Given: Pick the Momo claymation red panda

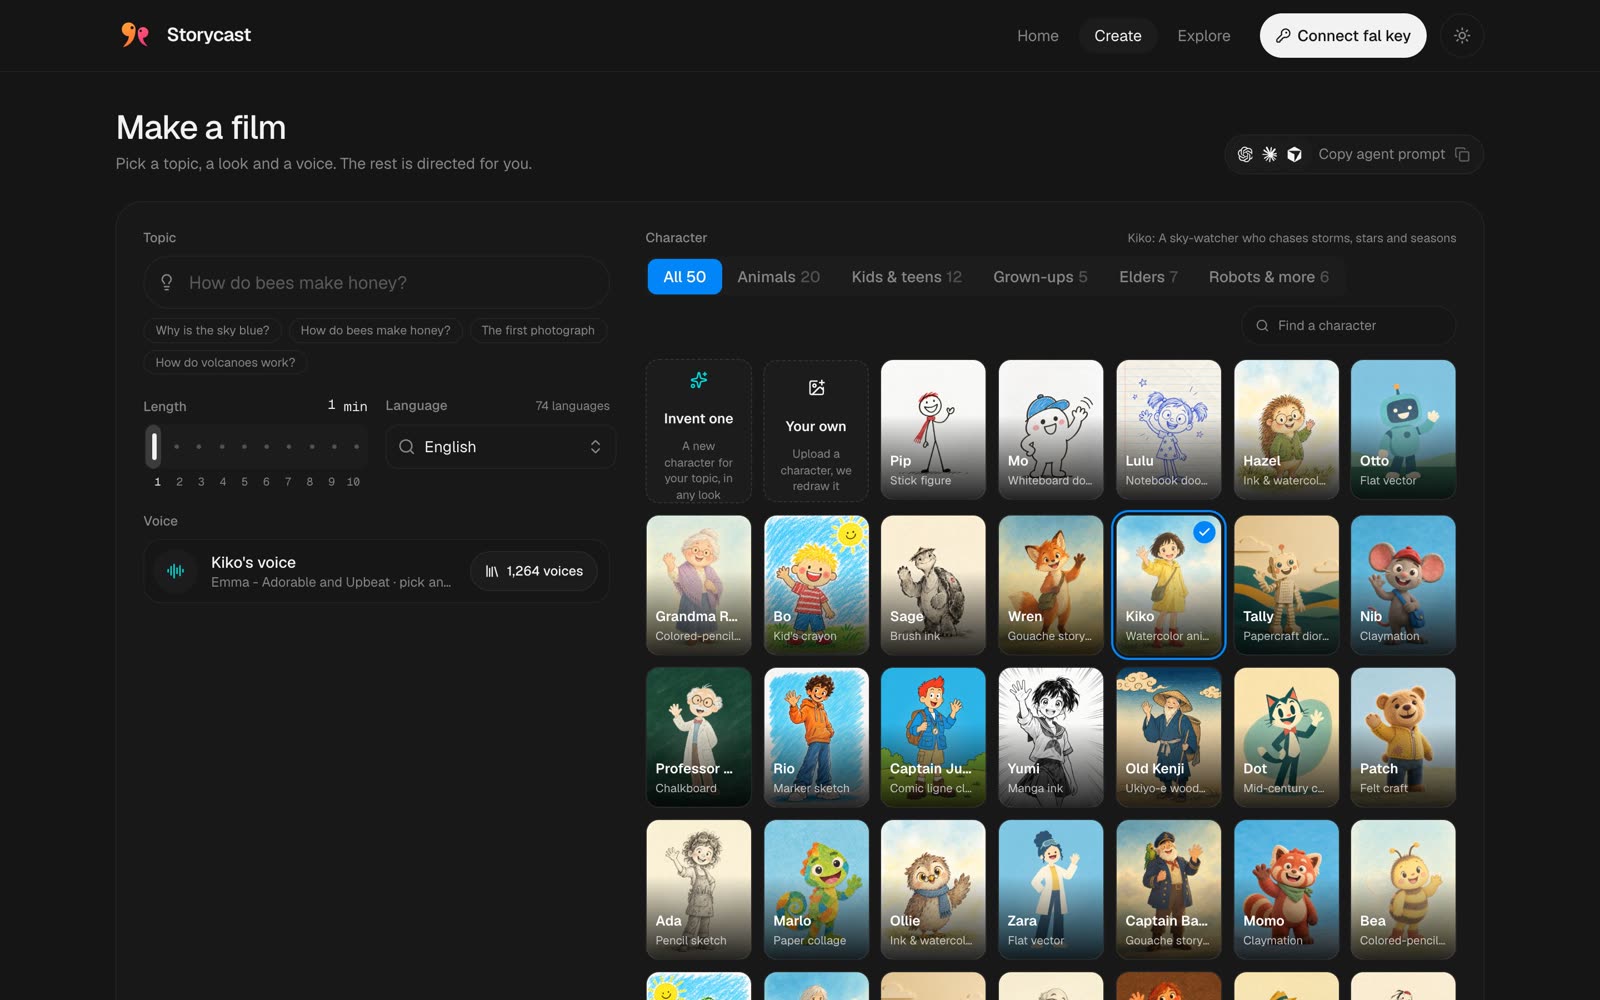Looking at the screenshot, I should coord(1286,889).
